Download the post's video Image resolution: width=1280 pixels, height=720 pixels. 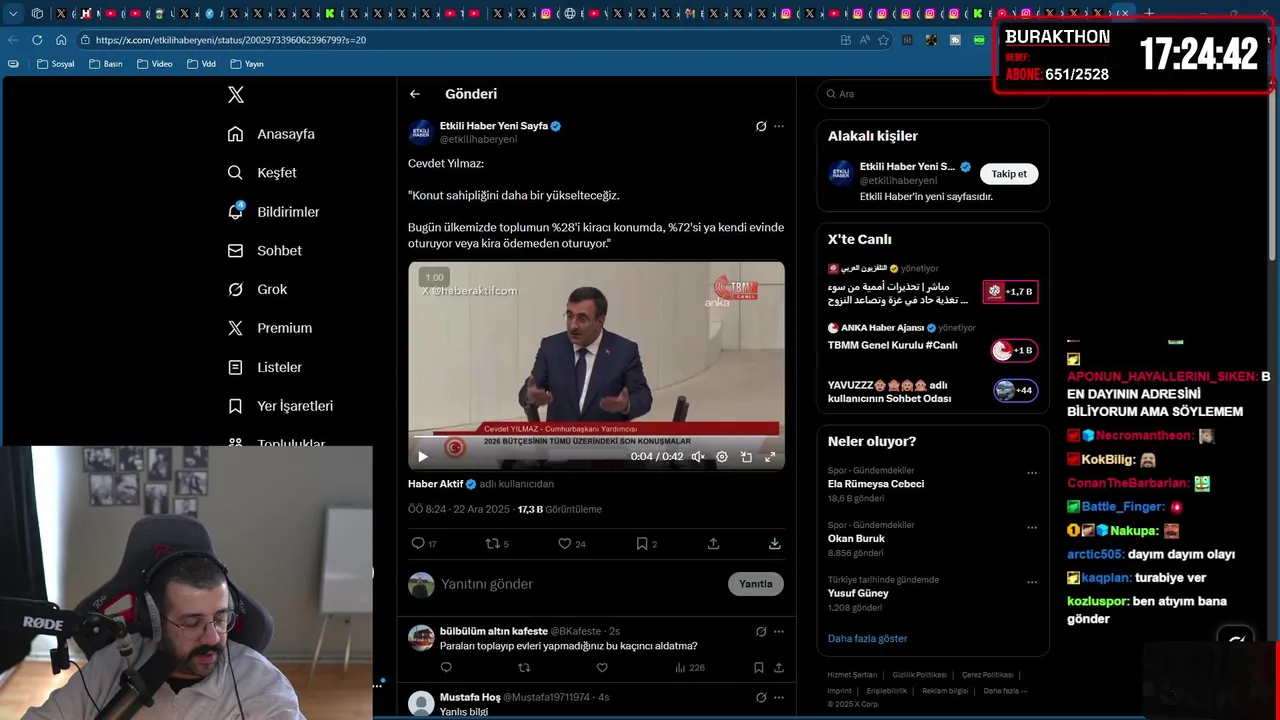(x=774, y=544)
